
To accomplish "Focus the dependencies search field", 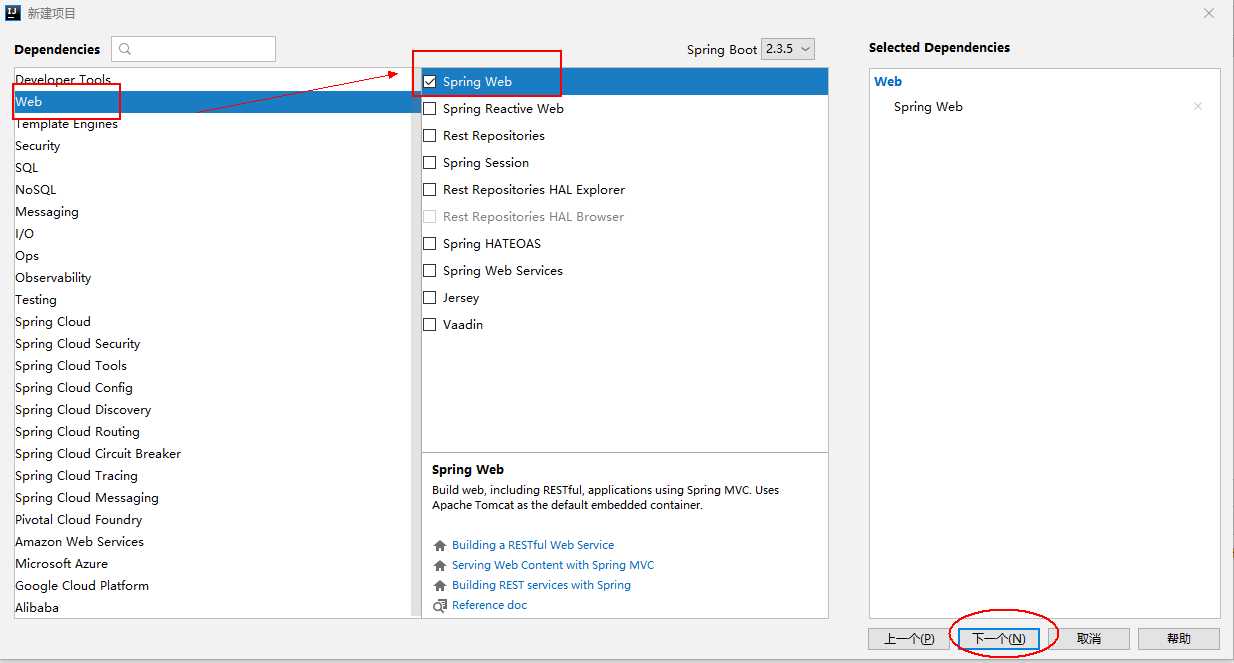I will pyautogui.click(x=194, y=49).
